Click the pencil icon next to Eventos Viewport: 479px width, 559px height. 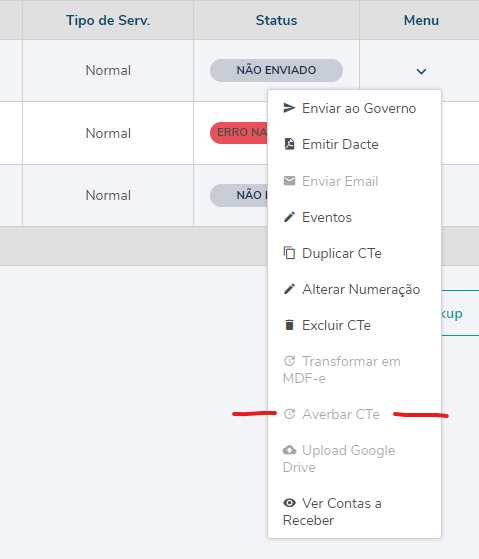(289, 217)
